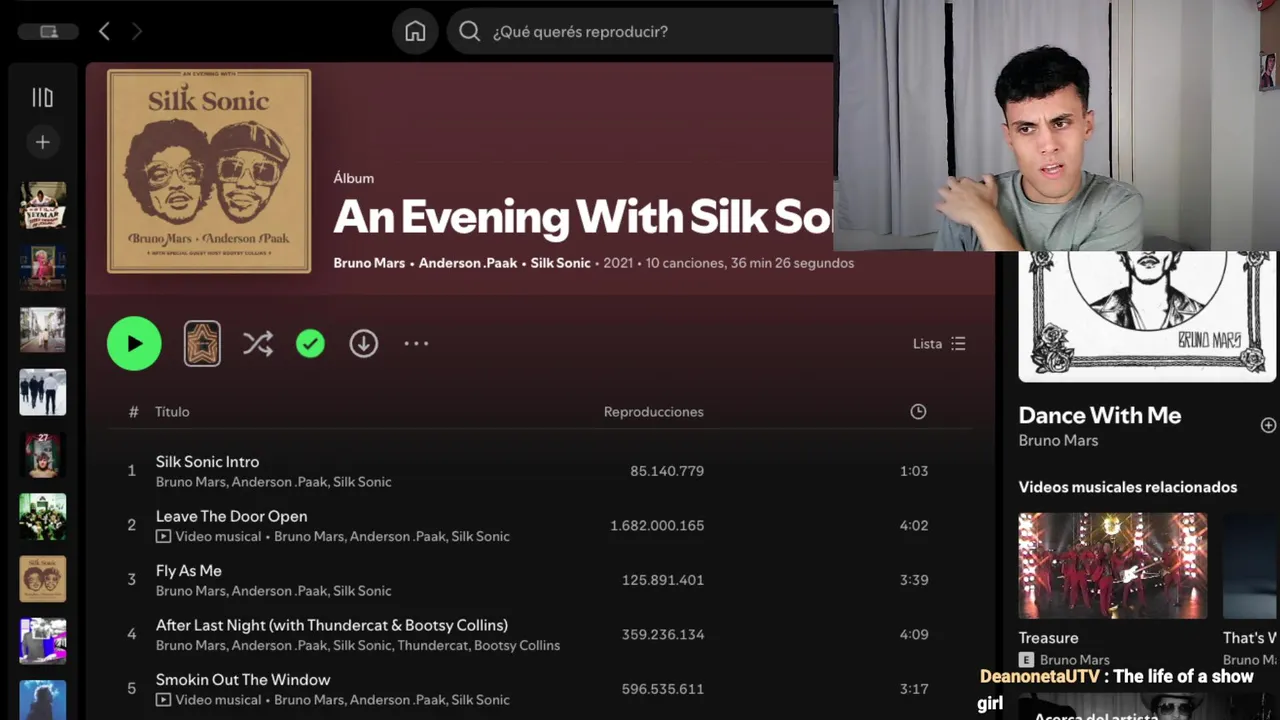Click the Silk Sonic album cover art

pos(209,171)
